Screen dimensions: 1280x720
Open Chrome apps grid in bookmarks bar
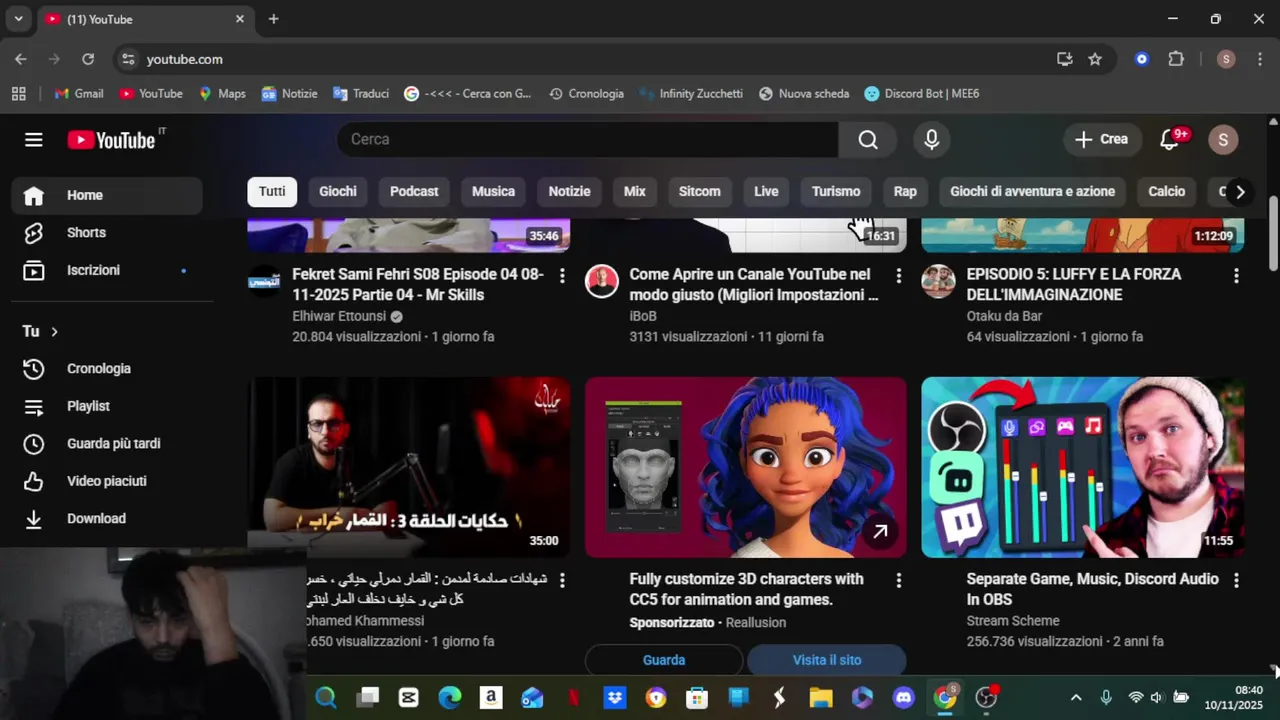18,94
